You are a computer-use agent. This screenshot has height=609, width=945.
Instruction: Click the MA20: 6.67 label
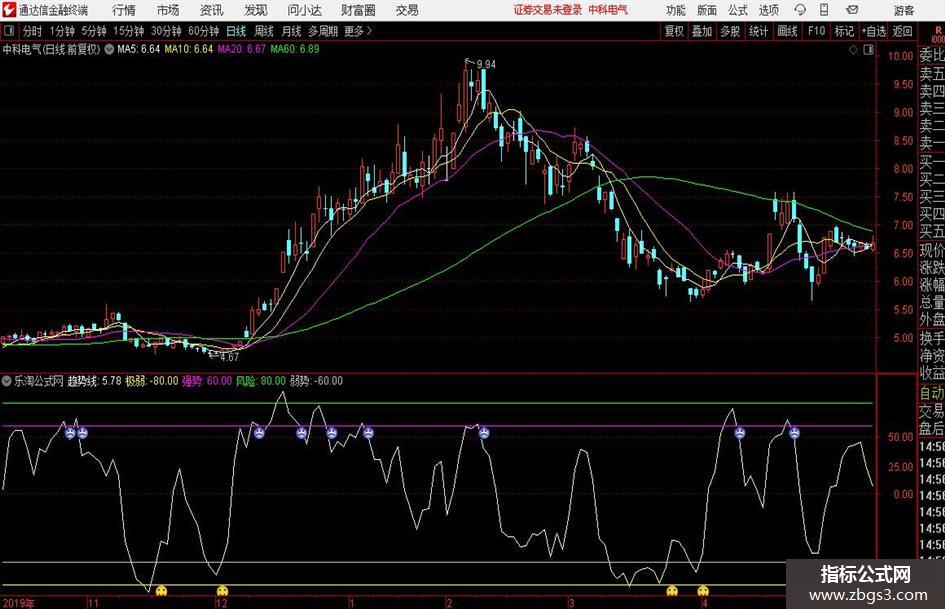tap(242, 49)
